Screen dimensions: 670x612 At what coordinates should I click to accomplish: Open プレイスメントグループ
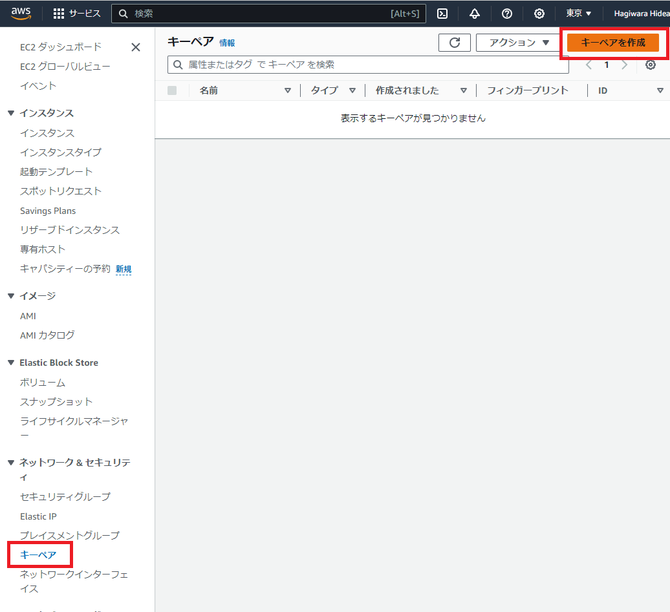pos(70,535)
